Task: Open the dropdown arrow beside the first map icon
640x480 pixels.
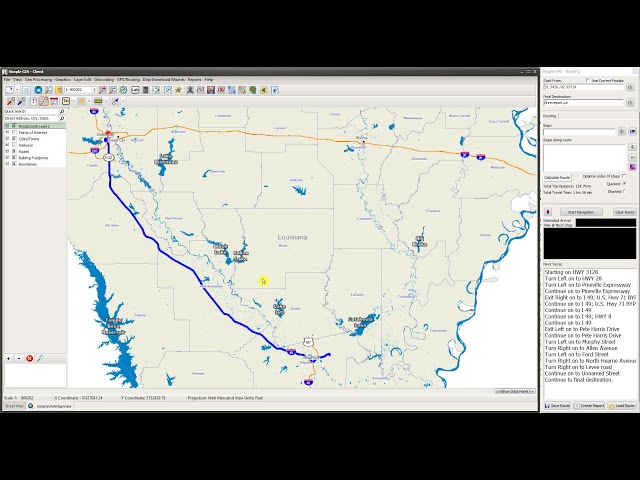Action: coord(17,90)
